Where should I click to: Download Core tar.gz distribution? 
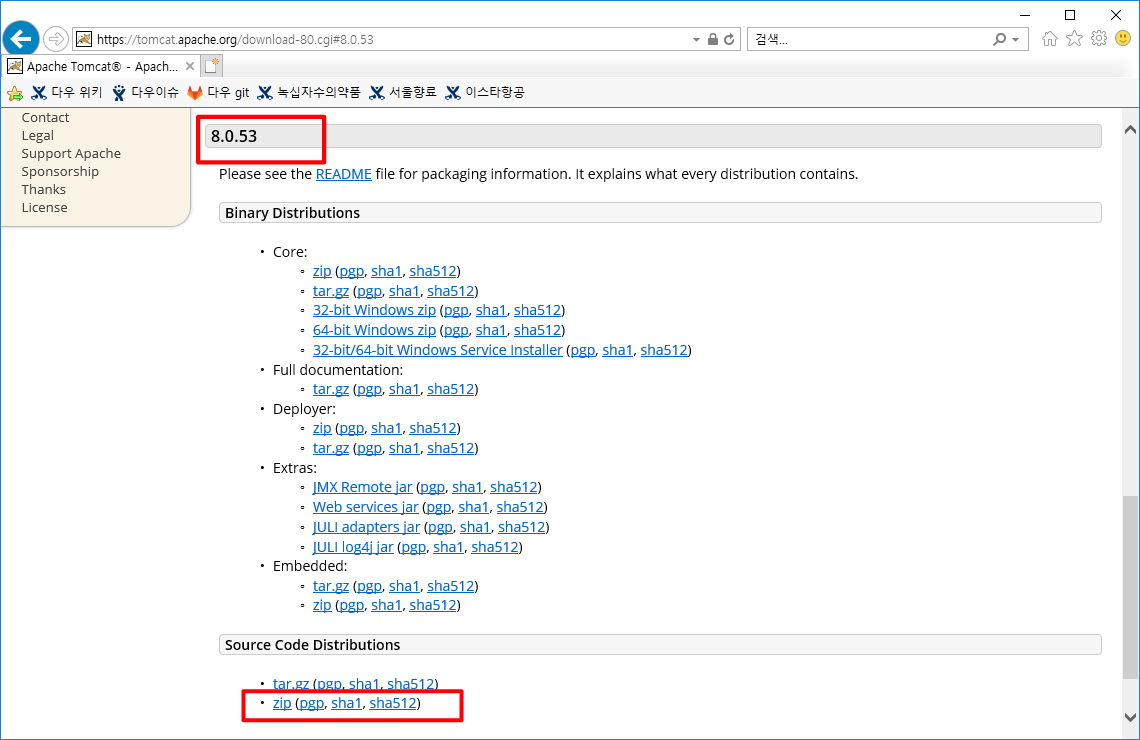click(x=331, y=291)
